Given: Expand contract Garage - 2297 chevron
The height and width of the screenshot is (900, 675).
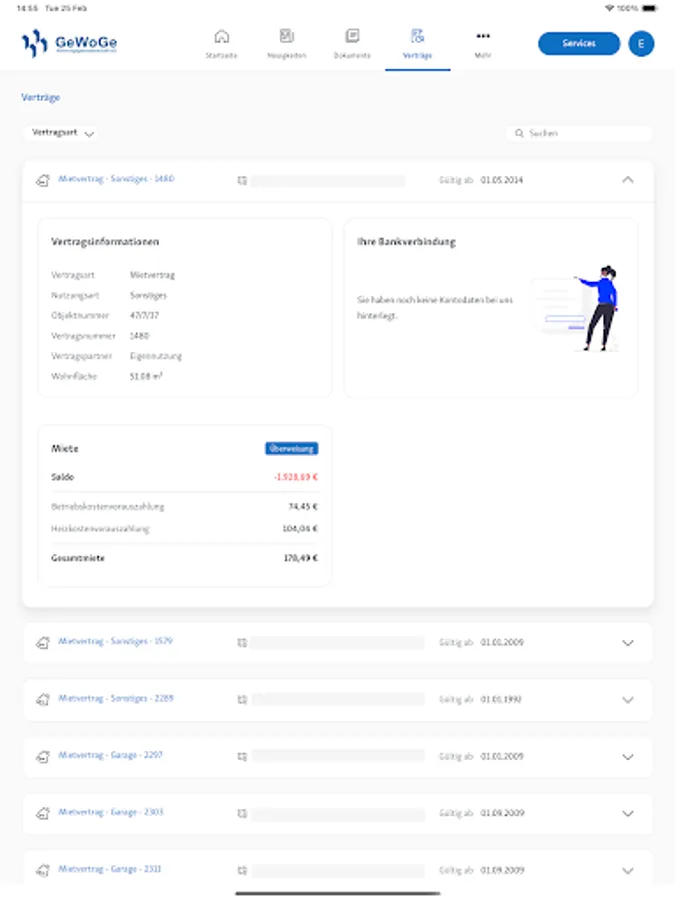Looking at the screenshot, I should click(x=627, y=757).
